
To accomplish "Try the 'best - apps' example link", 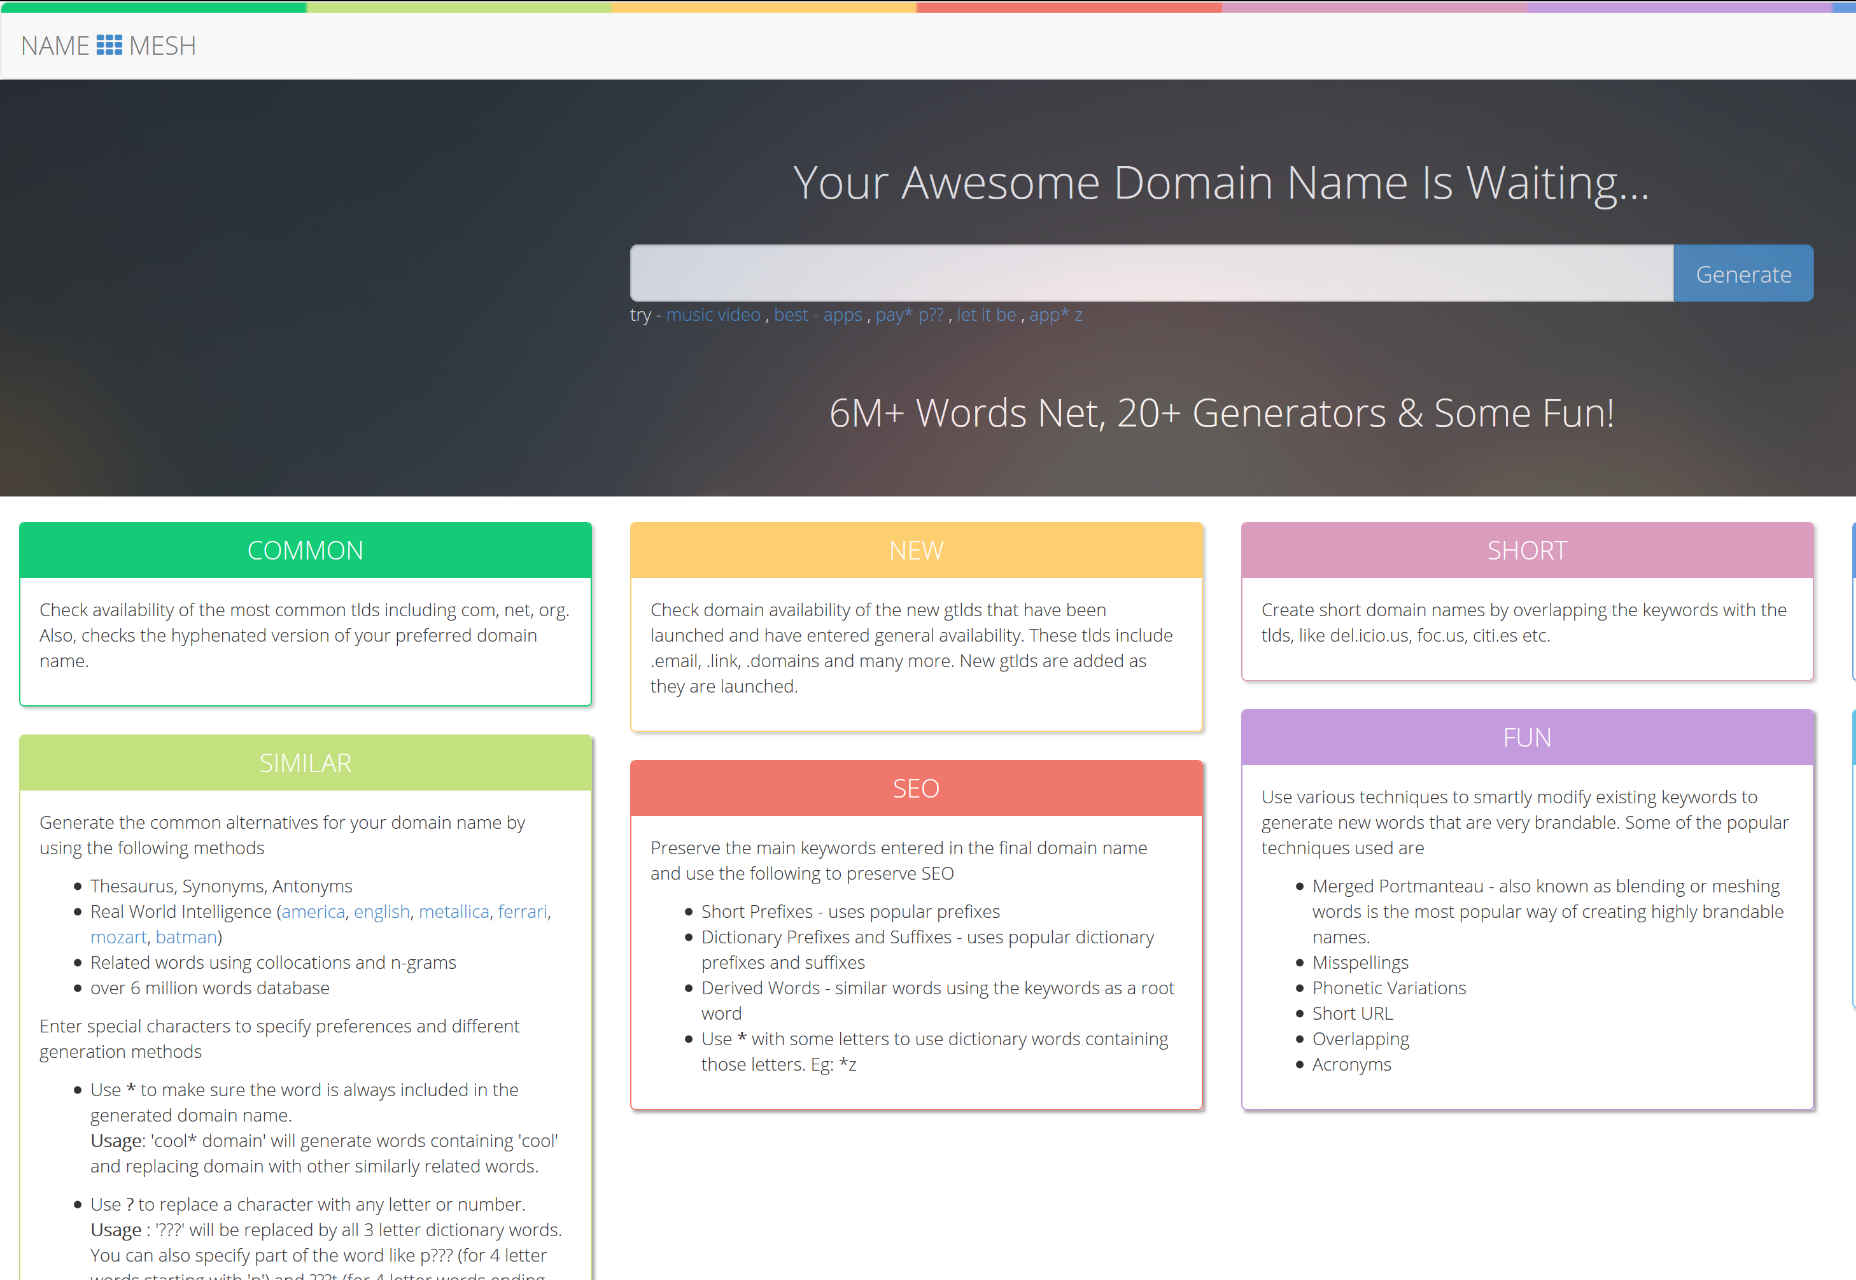I will [x=817, y=314].
